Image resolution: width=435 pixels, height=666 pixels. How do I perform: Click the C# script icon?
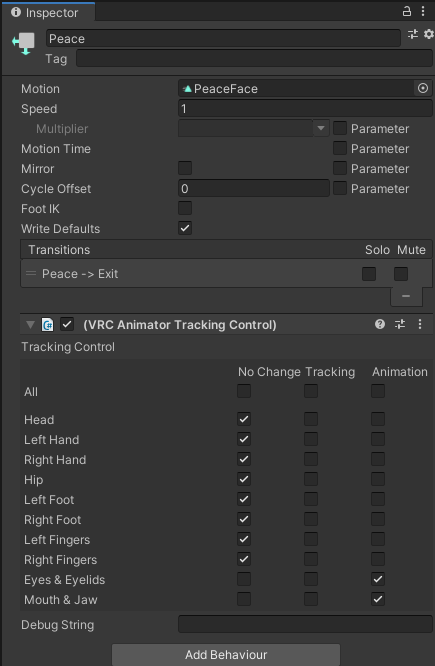coord(48,325)
